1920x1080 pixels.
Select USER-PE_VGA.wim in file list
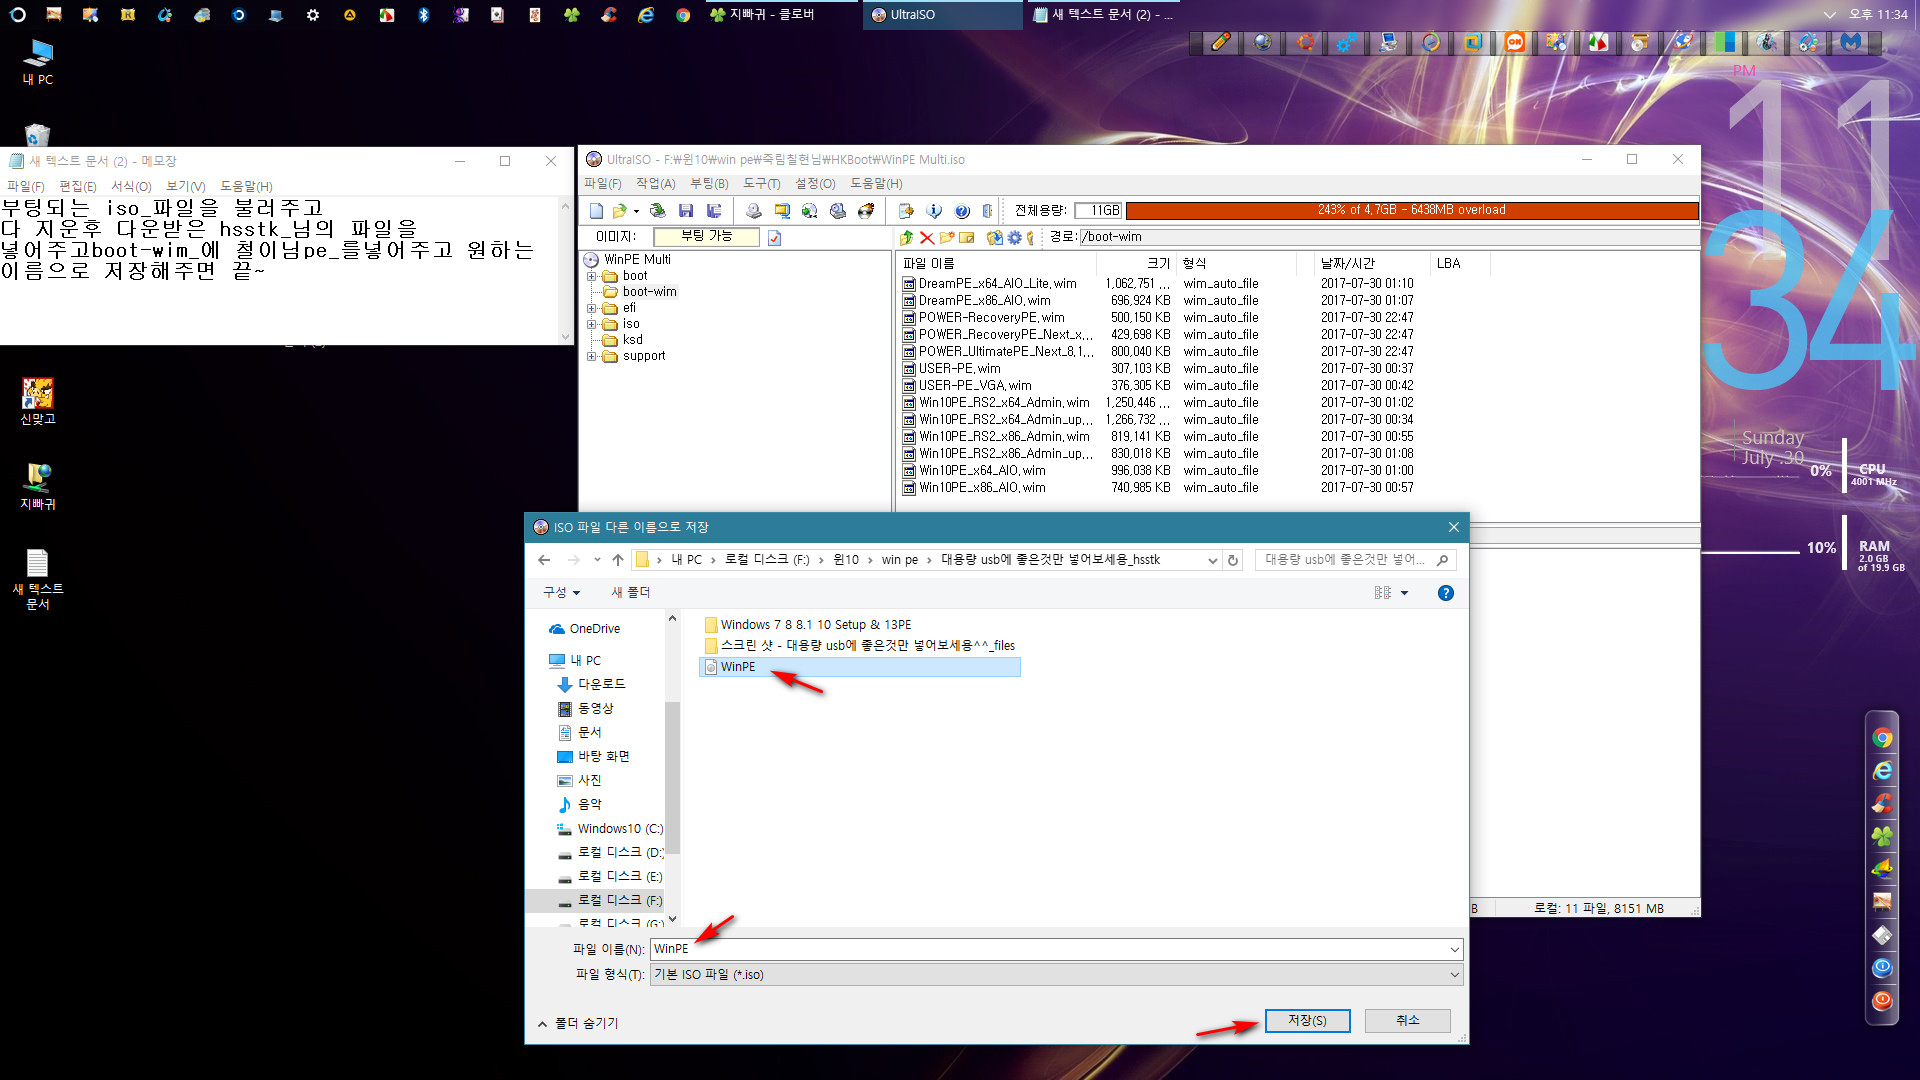pos(974,386)
